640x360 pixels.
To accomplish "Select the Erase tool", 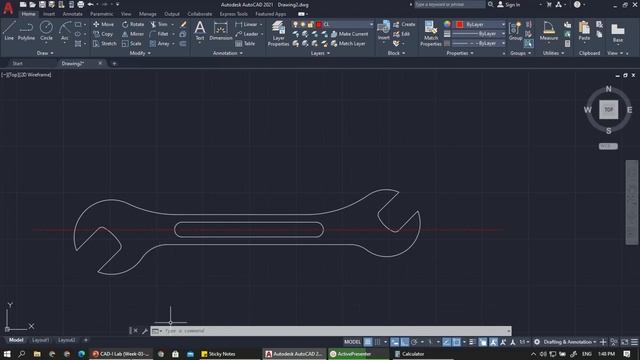I will point(183,24).
